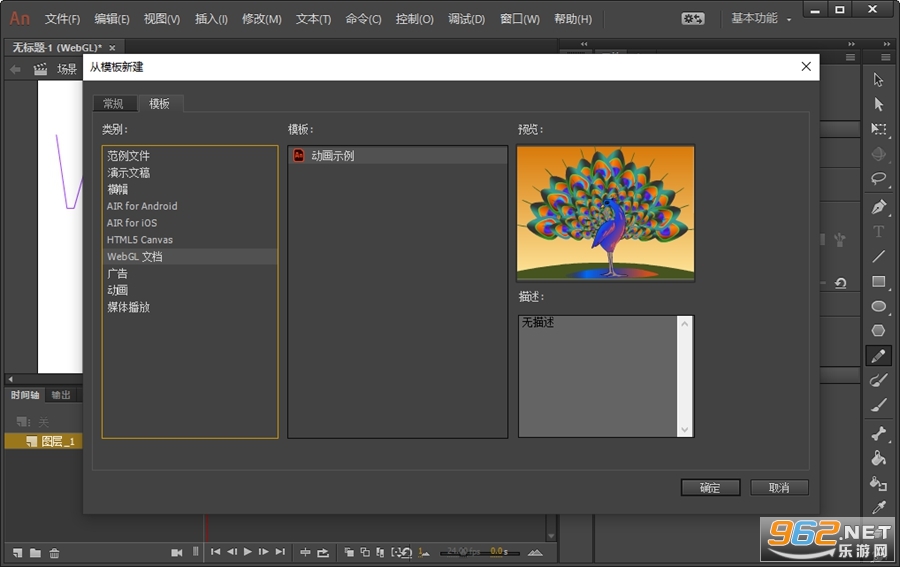This screenshot has height=567, width=900.
Task: Open the 帮助(H) menu
Action: (573, 19)
